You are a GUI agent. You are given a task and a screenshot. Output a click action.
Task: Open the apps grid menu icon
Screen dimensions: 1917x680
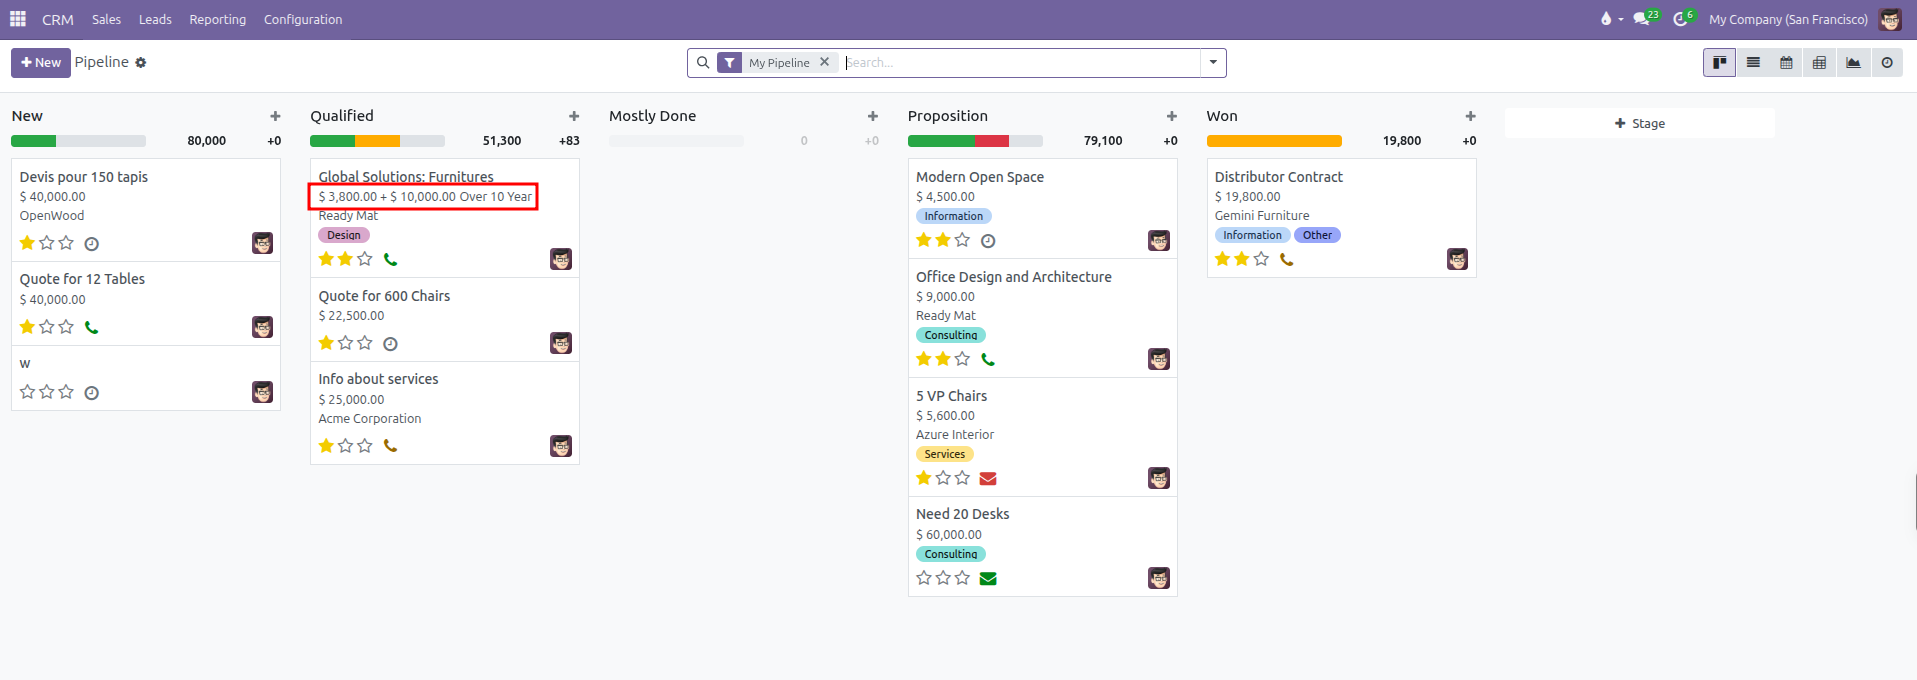tap(18, 19)
